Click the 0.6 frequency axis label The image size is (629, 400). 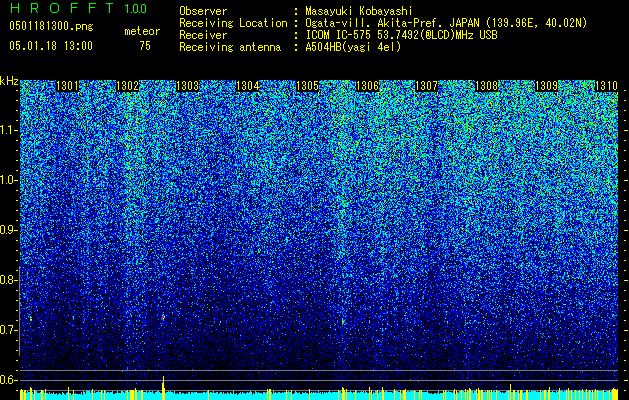coord(7,380)
